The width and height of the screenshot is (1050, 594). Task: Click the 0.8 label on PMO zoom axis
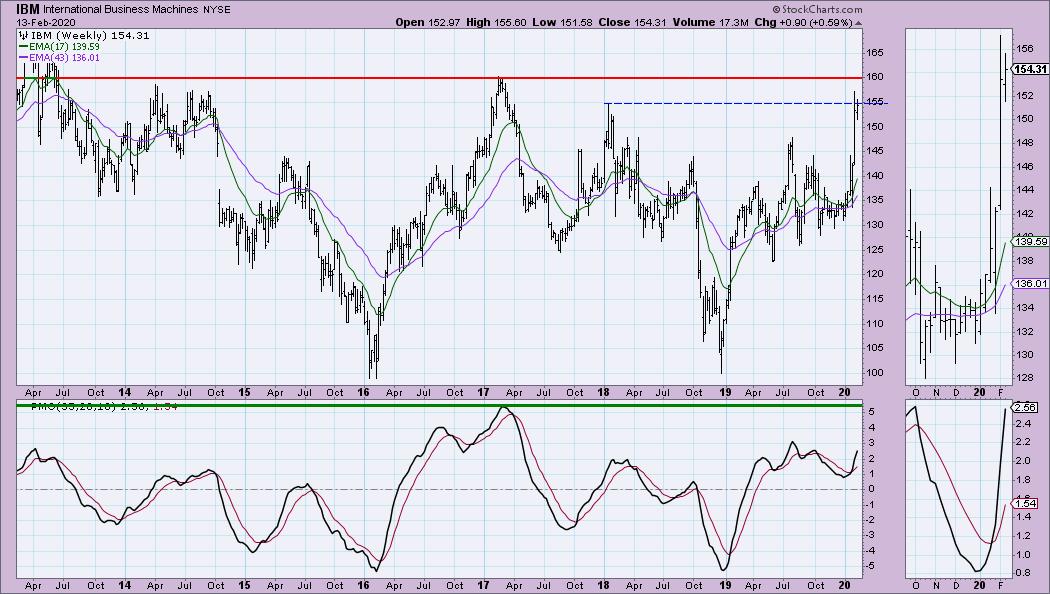pyautogui.click(x=1023, y=573)
